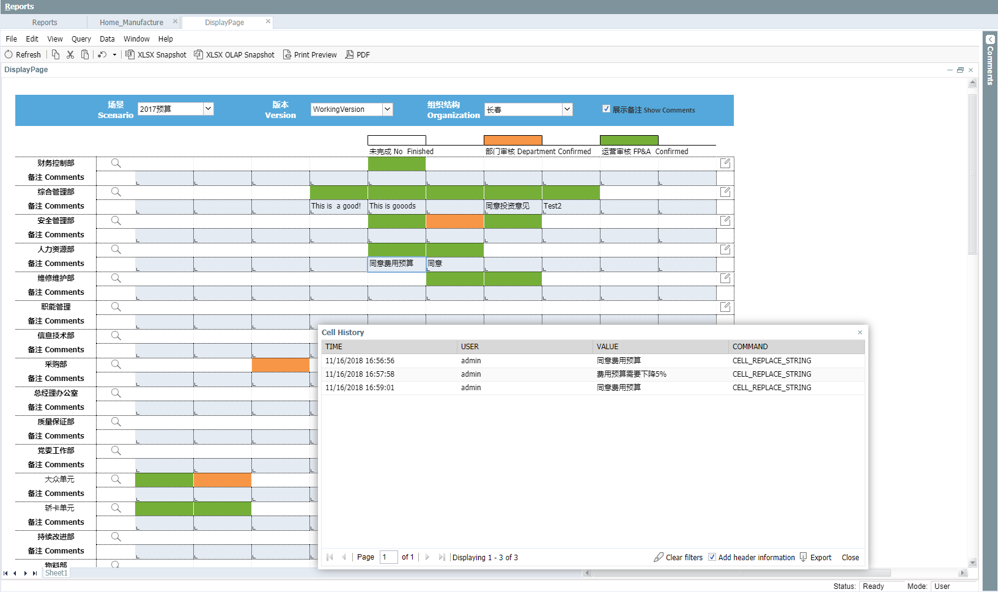
Task: Open the File menu
Action: [x=11, y=39]
